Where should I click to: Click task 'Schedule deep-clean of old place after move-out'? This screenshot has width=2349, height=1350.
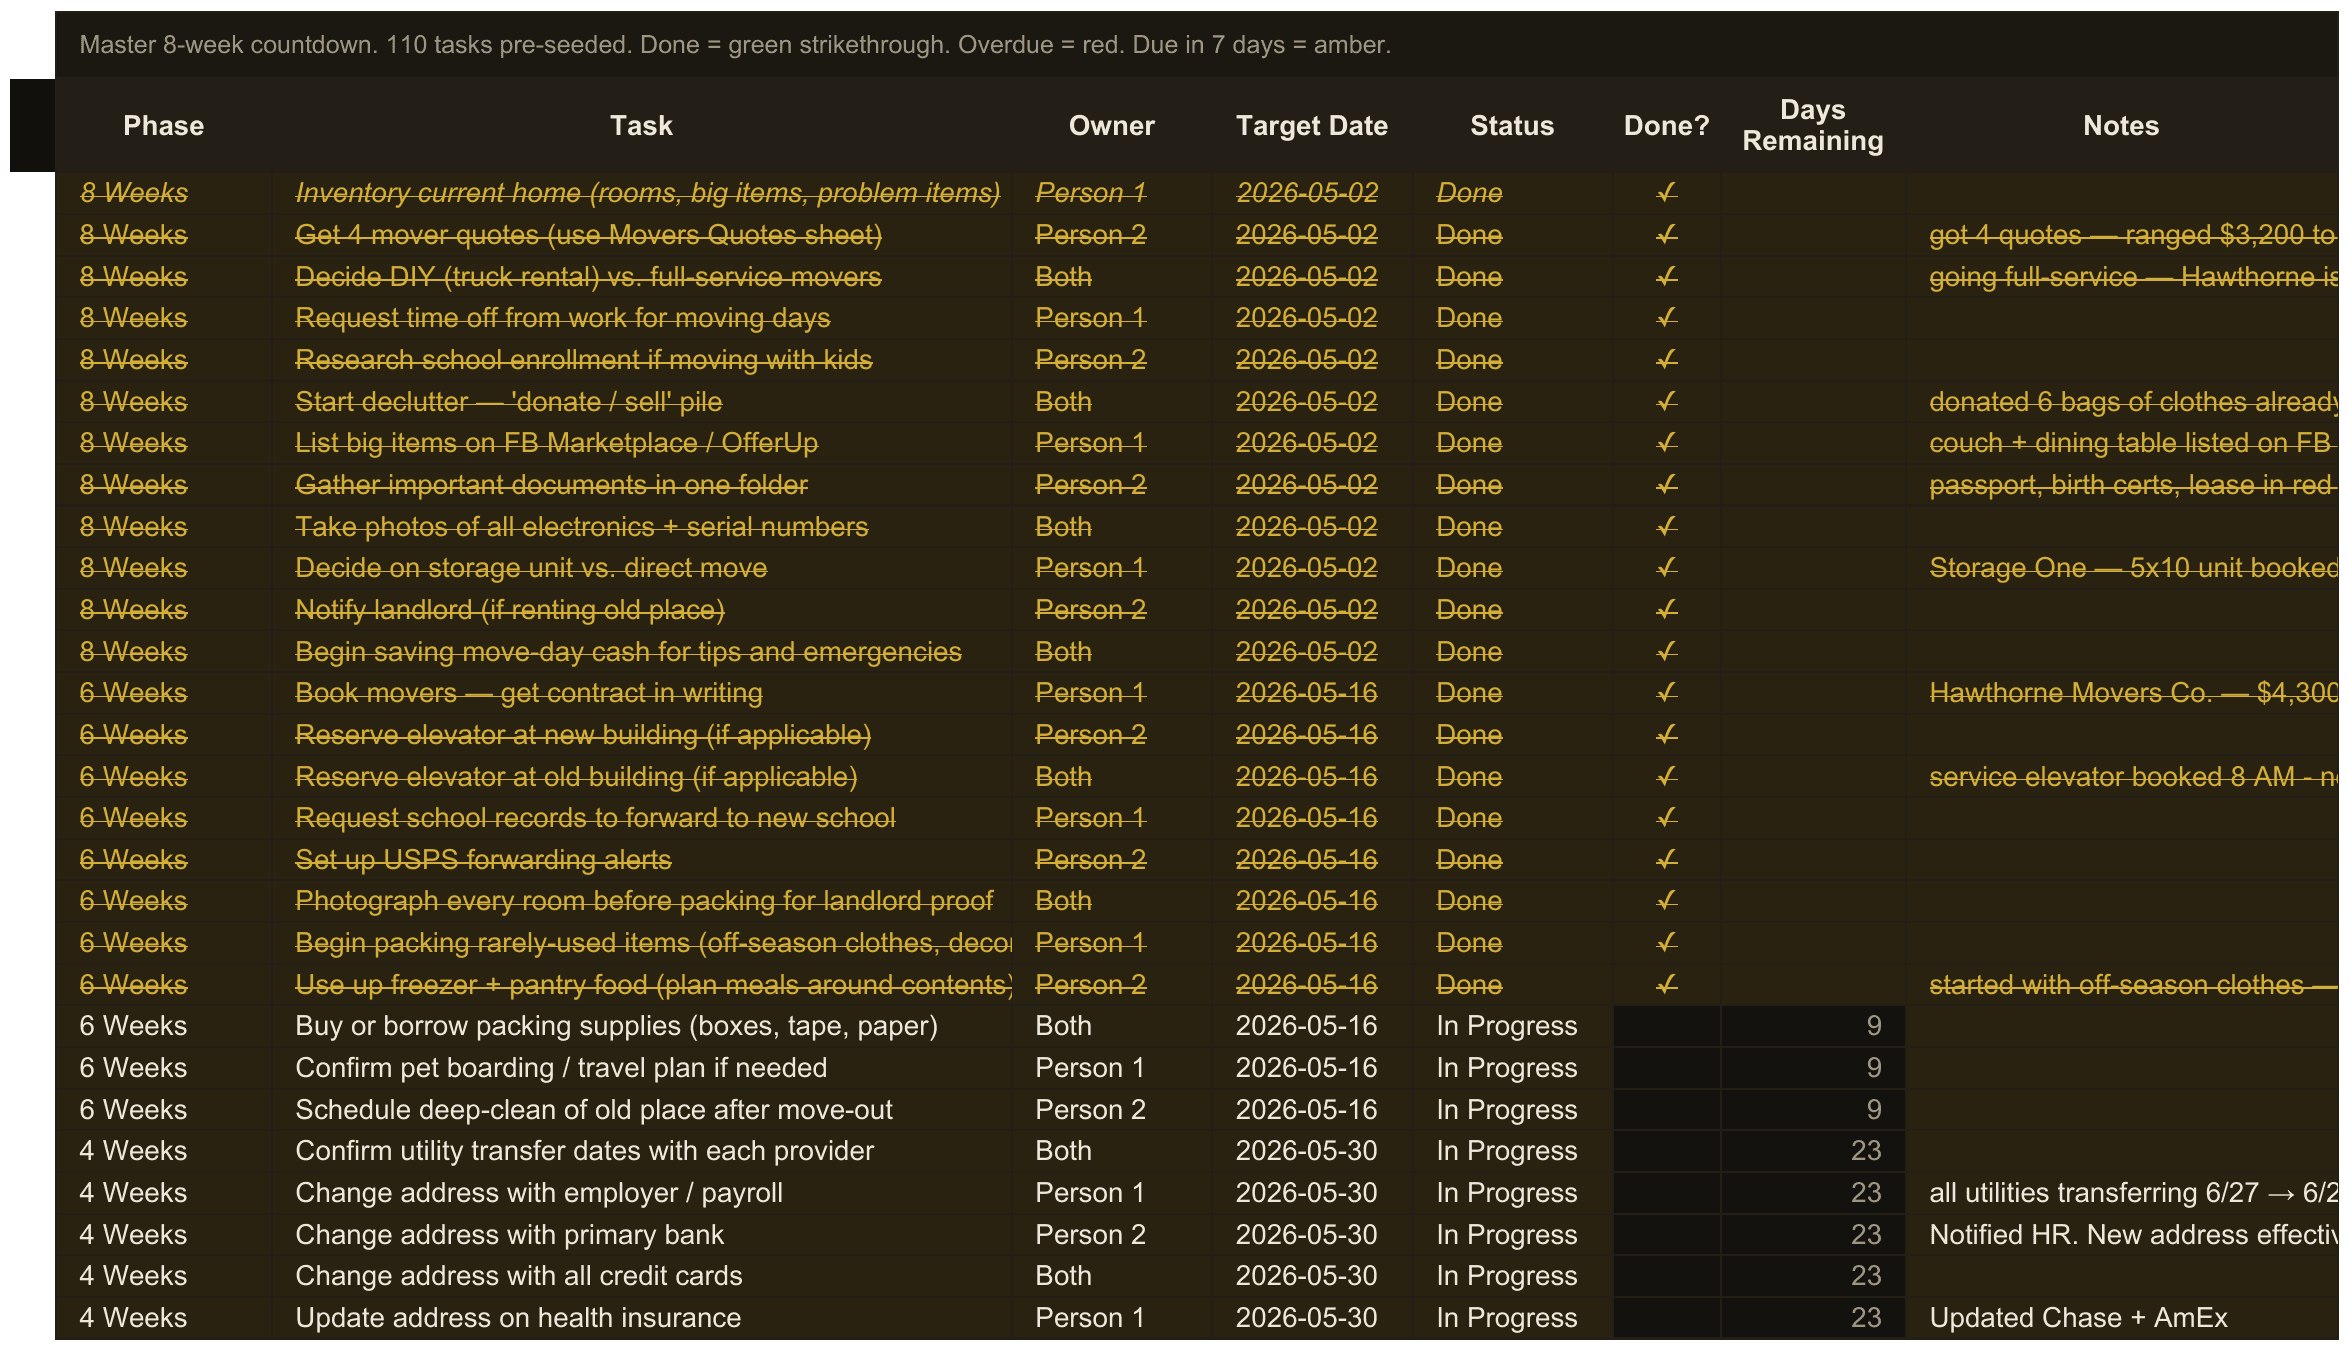coord(594,1110)
